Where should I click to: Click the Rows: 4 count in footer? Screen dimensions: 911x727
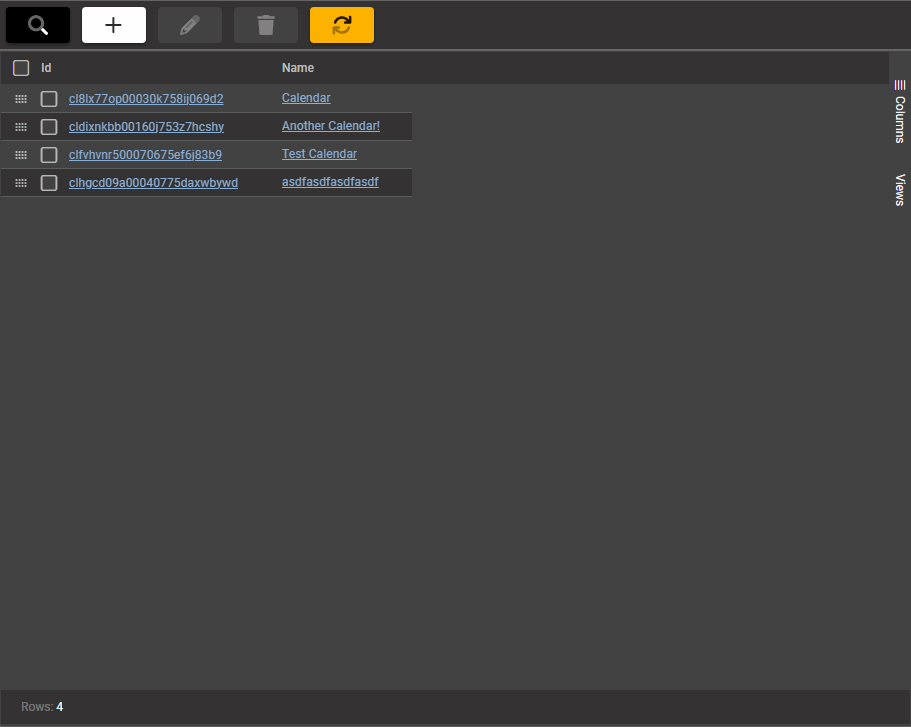[x=42, y=707]
